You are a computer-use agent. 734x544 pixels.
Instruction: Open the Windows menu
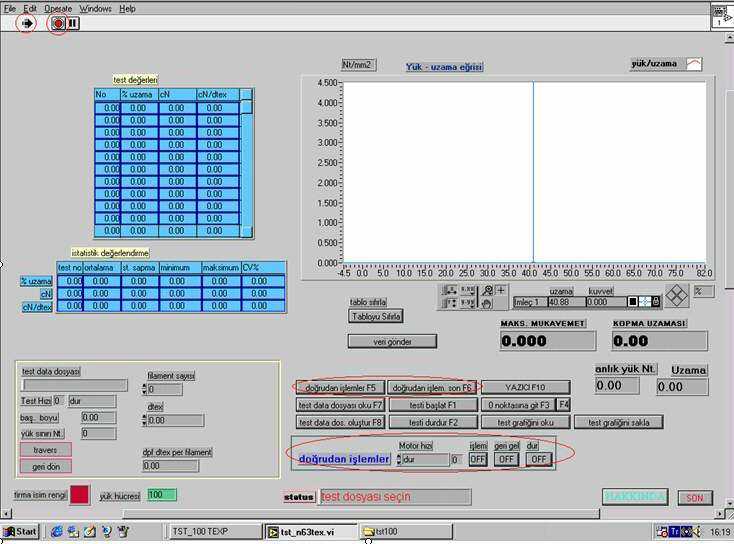click(95, 8)
